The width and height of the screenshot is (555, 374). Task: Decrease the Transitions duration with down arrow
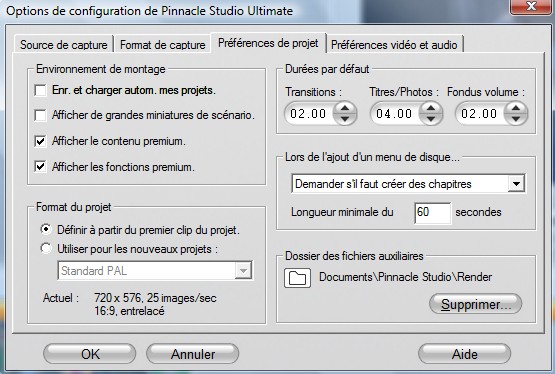(x=344, y=119)
